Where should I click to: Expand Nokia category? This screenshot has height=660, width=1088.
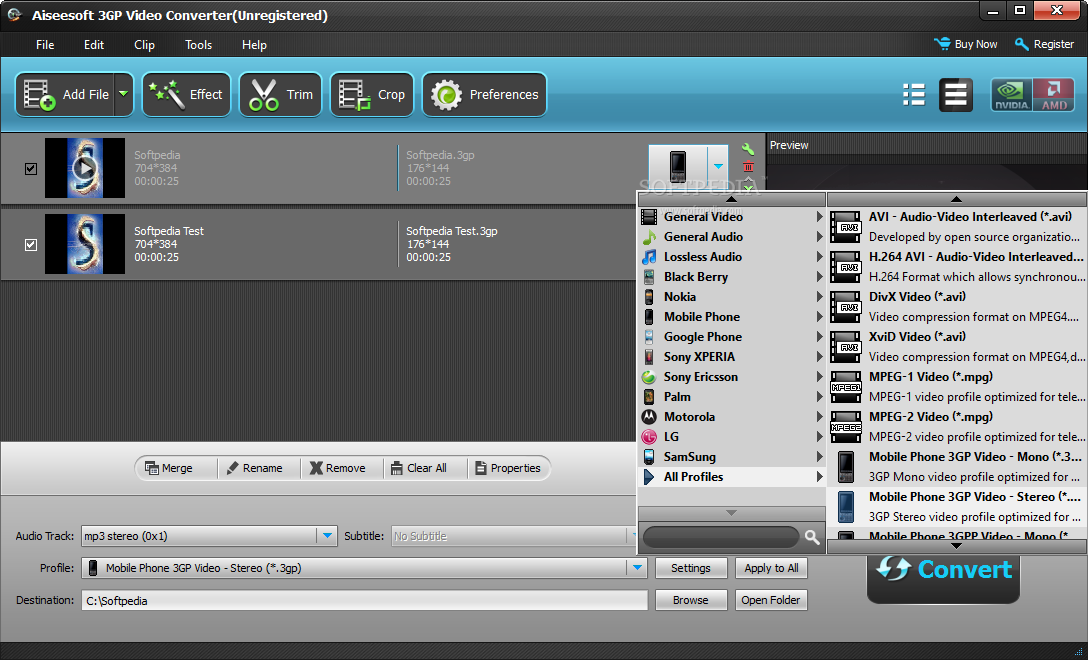(x=731, y=296)
